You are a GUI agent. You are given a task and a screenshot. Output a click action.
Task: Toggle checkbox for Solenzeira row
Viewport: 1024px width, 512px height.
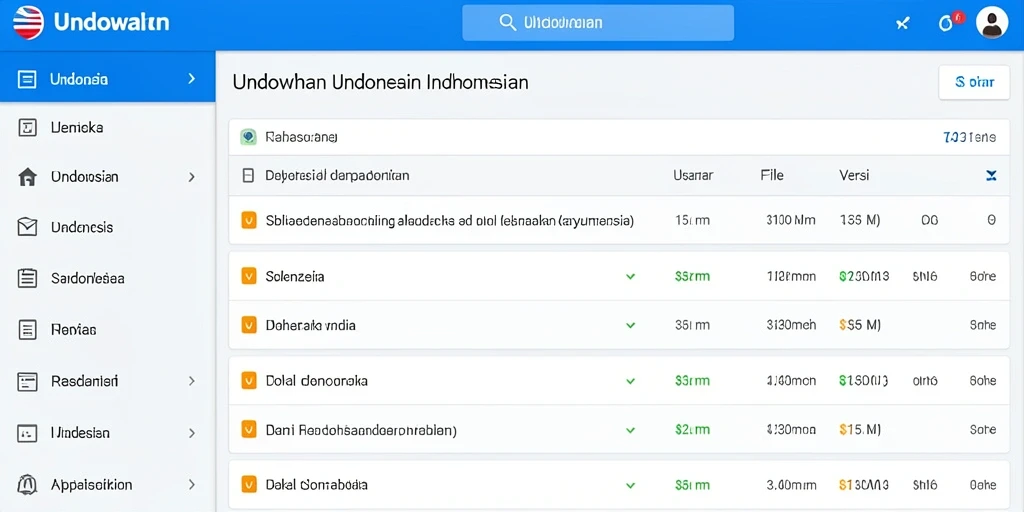coord(248,276)
